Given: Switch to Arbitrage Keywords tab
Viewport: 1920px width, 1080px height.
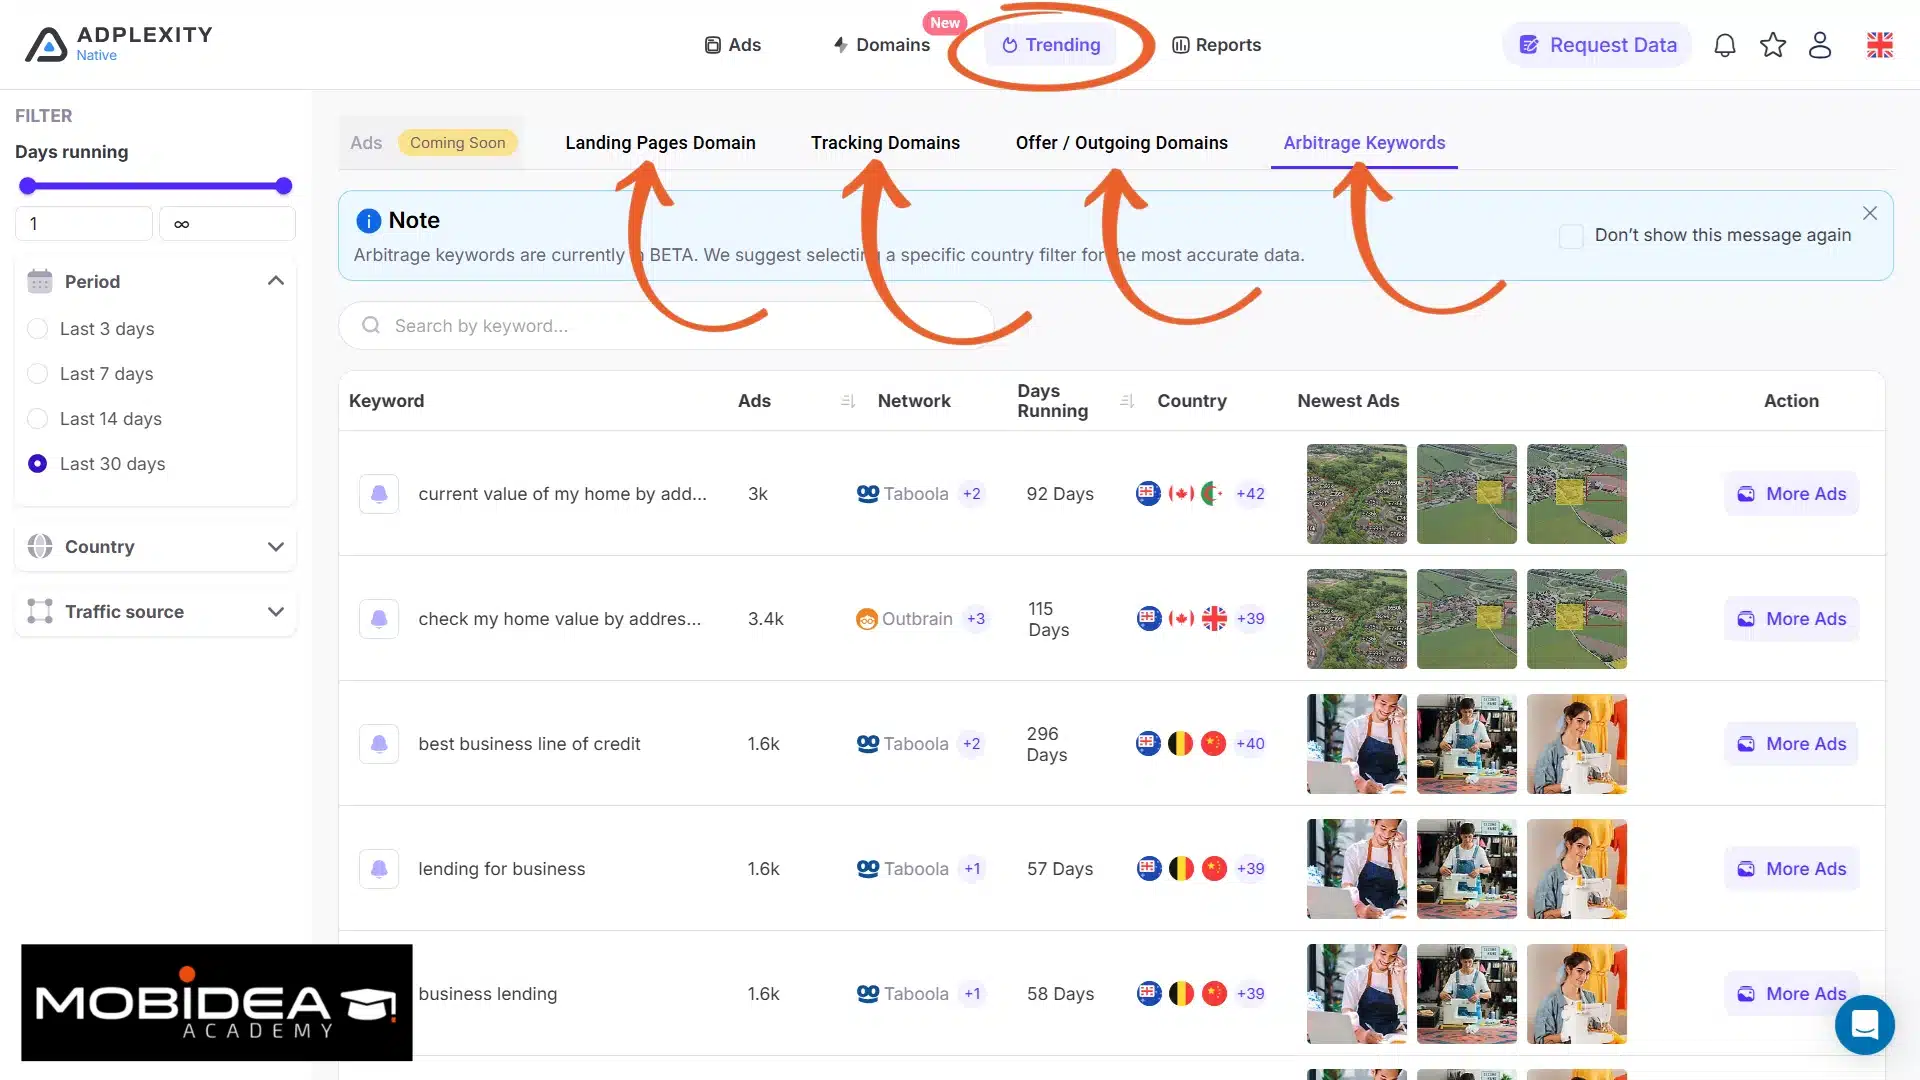Looking at the screenshot, I should click(x=1364, y=143).
